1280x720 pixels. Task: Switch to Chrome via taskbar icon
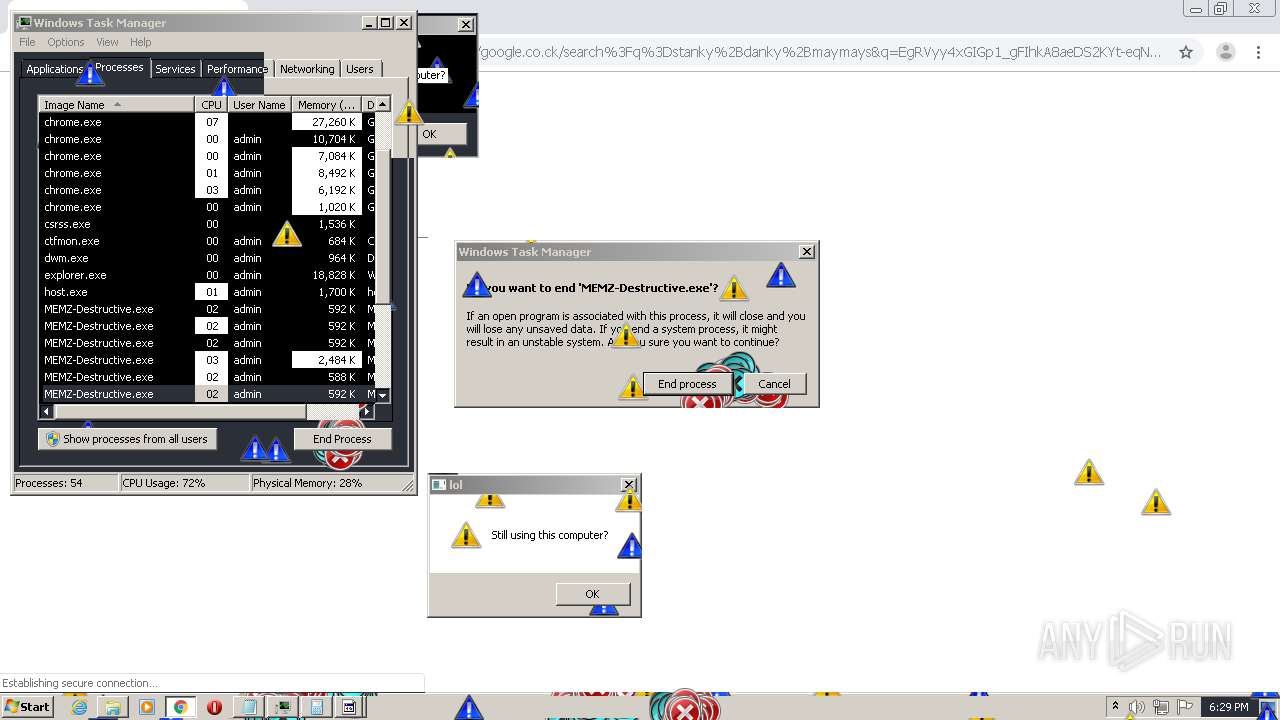(x=181, y=707)
